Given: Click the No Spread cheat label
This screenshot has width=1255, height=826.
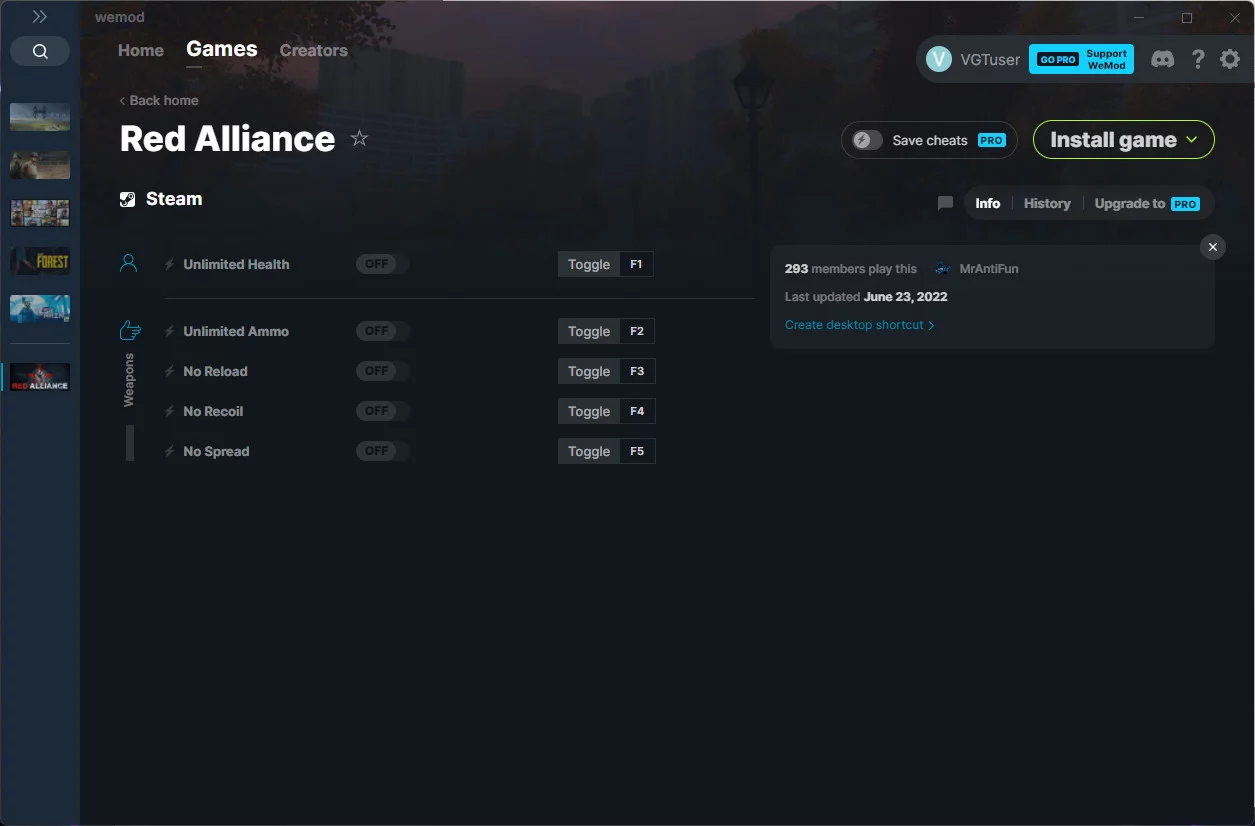Looking at the screenshot, I should click(216, 451).
